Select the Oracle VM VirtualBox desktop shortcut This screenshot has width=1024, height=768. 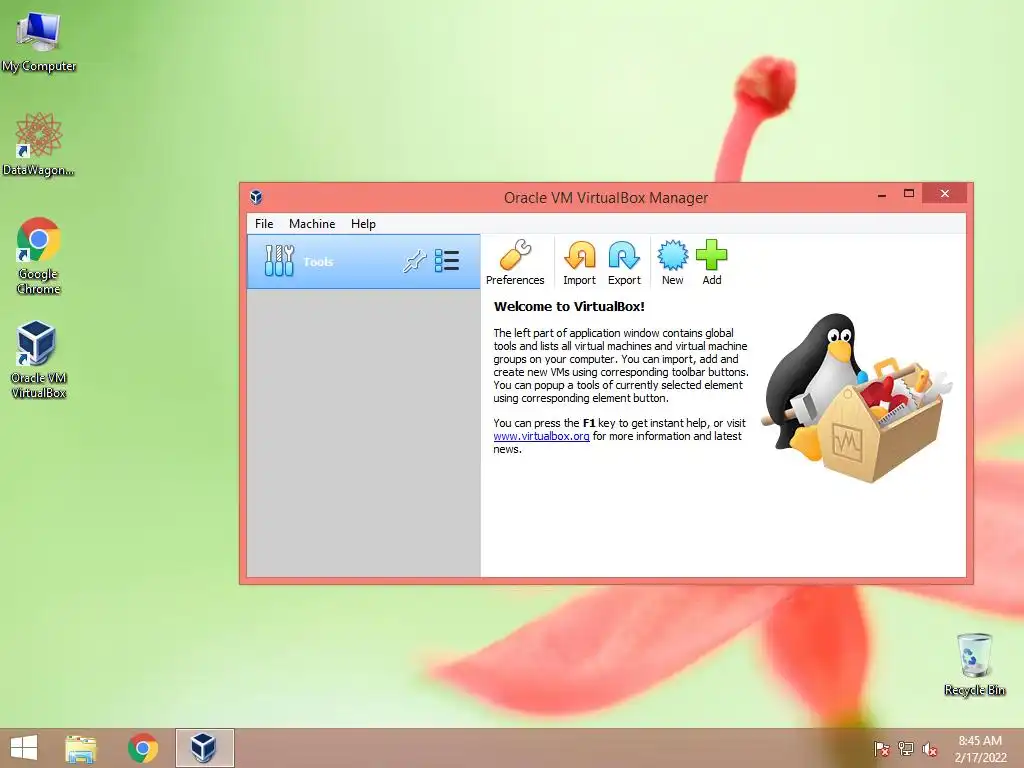tap(39, 360)
